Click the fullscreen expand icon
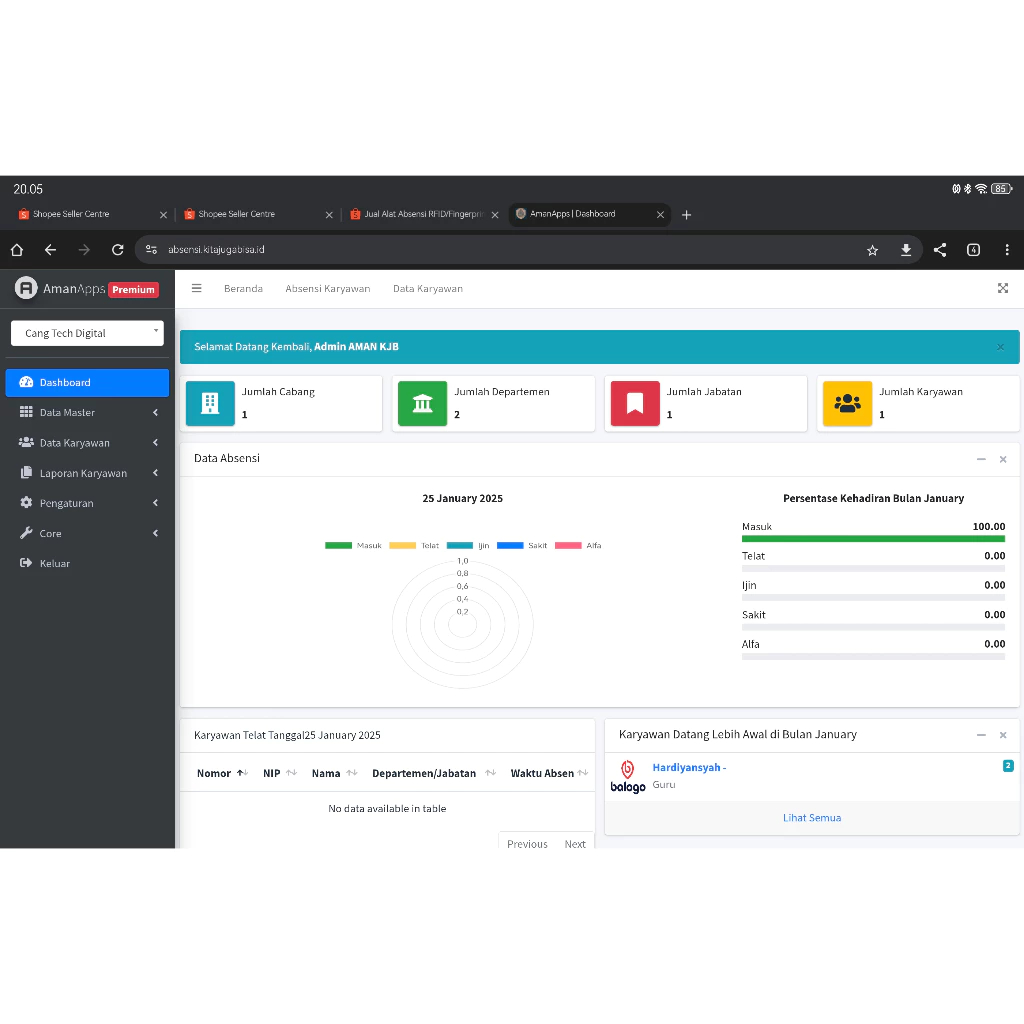Viewport: 1024px width, 1024px height. point(1002,288)
